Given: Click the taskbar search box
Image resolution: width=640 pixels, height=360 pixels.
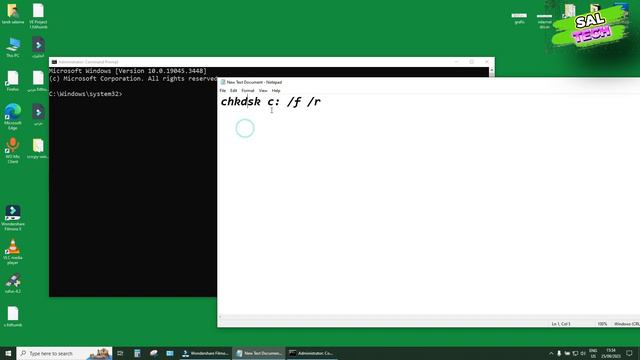Looking at the screenshot, I should click(64, 353).
